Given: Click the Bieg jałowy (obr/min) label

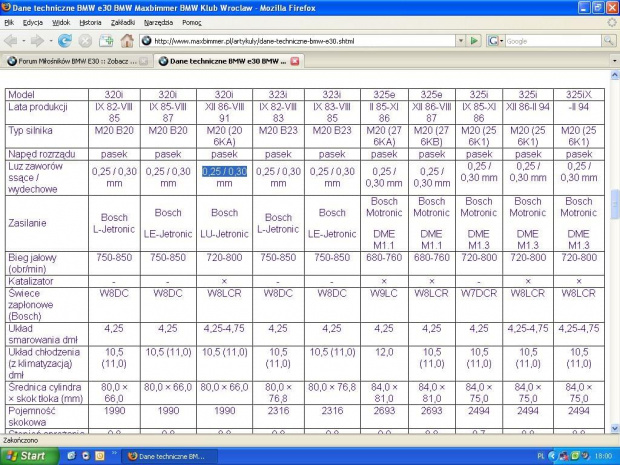Looking at the screenshot, I should [x=32, y=263].
